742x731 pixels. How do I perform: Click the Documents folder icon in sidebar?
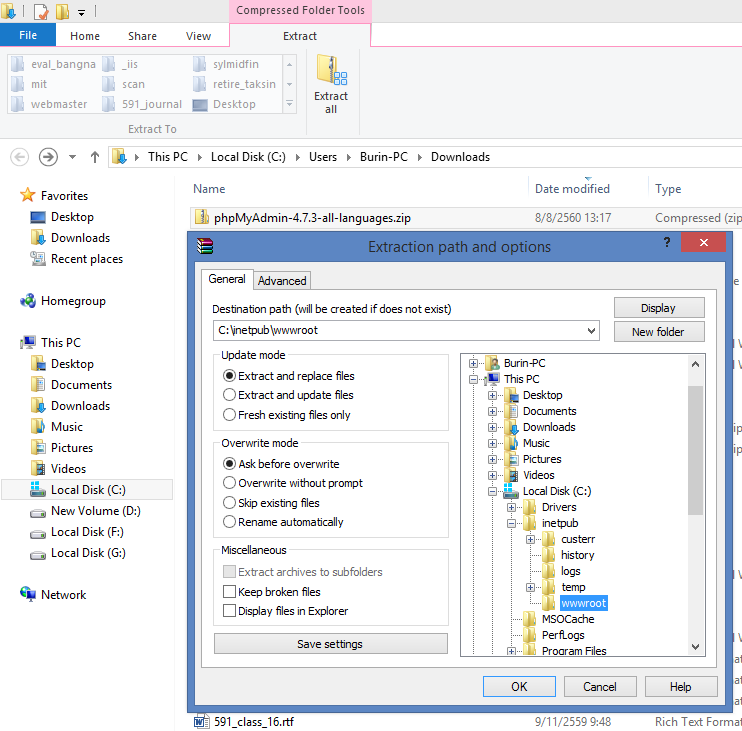point(37,384)
